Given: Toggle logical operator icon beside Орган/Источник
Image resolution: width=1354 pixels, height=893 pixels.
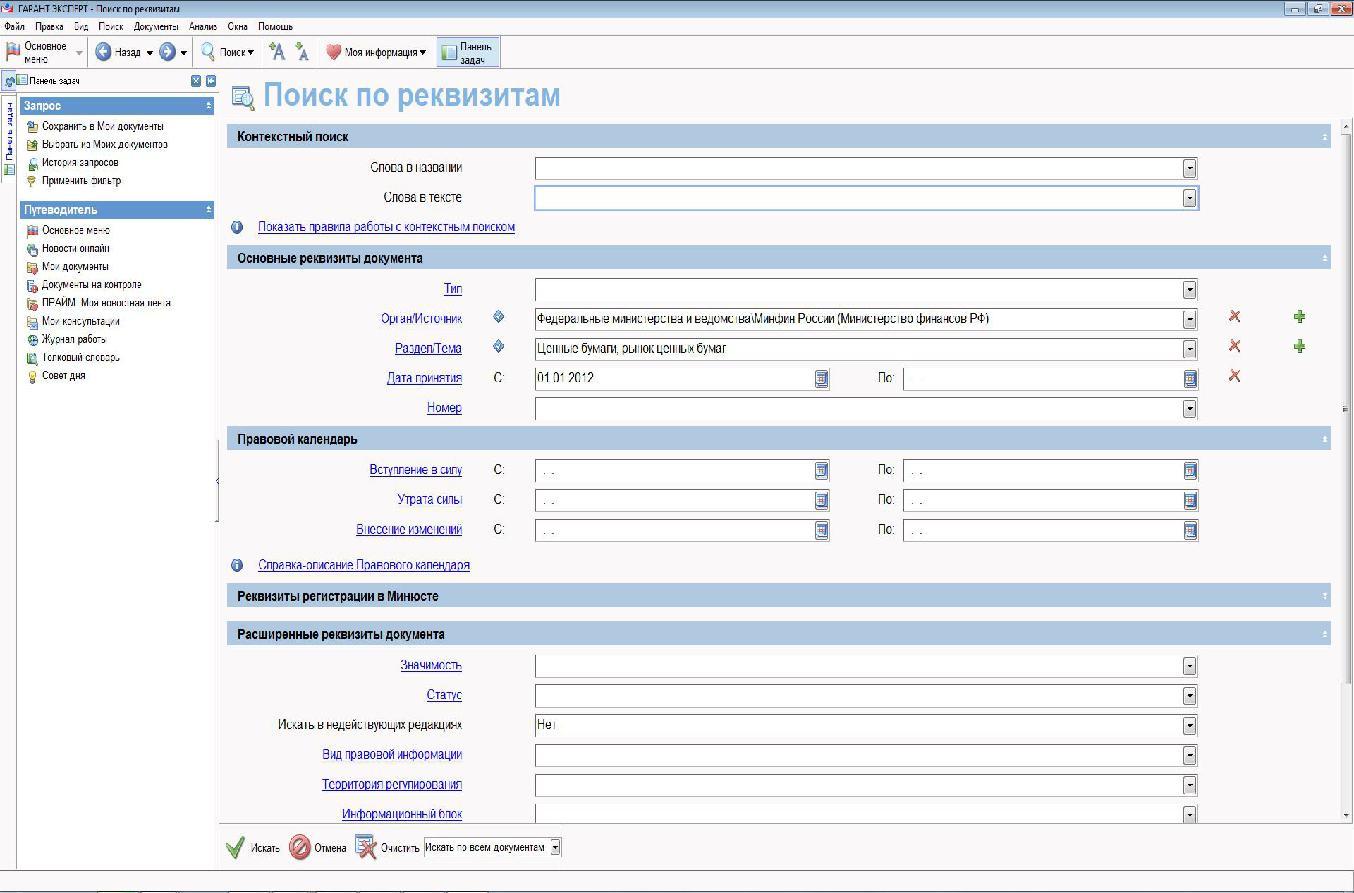Looking at the screenshot, I should (x=499, y=317).
